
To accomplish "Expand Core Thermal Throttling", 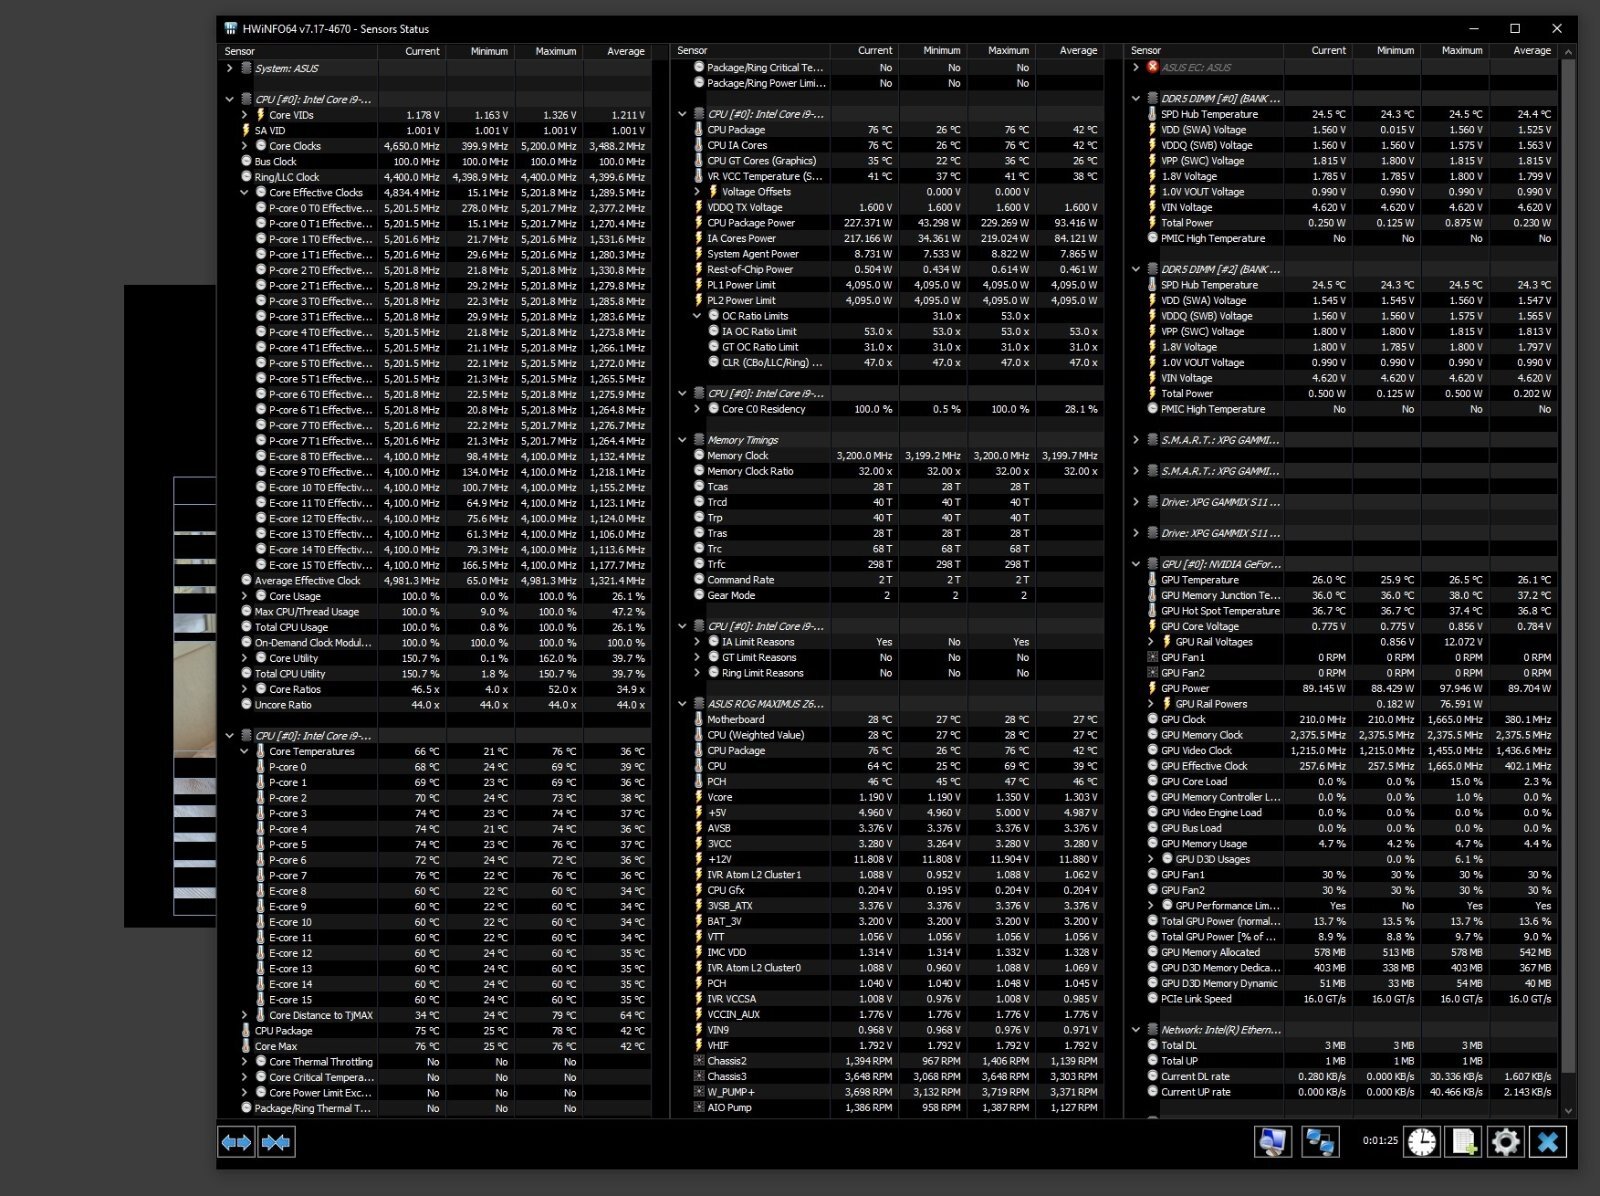I will [x=244, y=1062].
